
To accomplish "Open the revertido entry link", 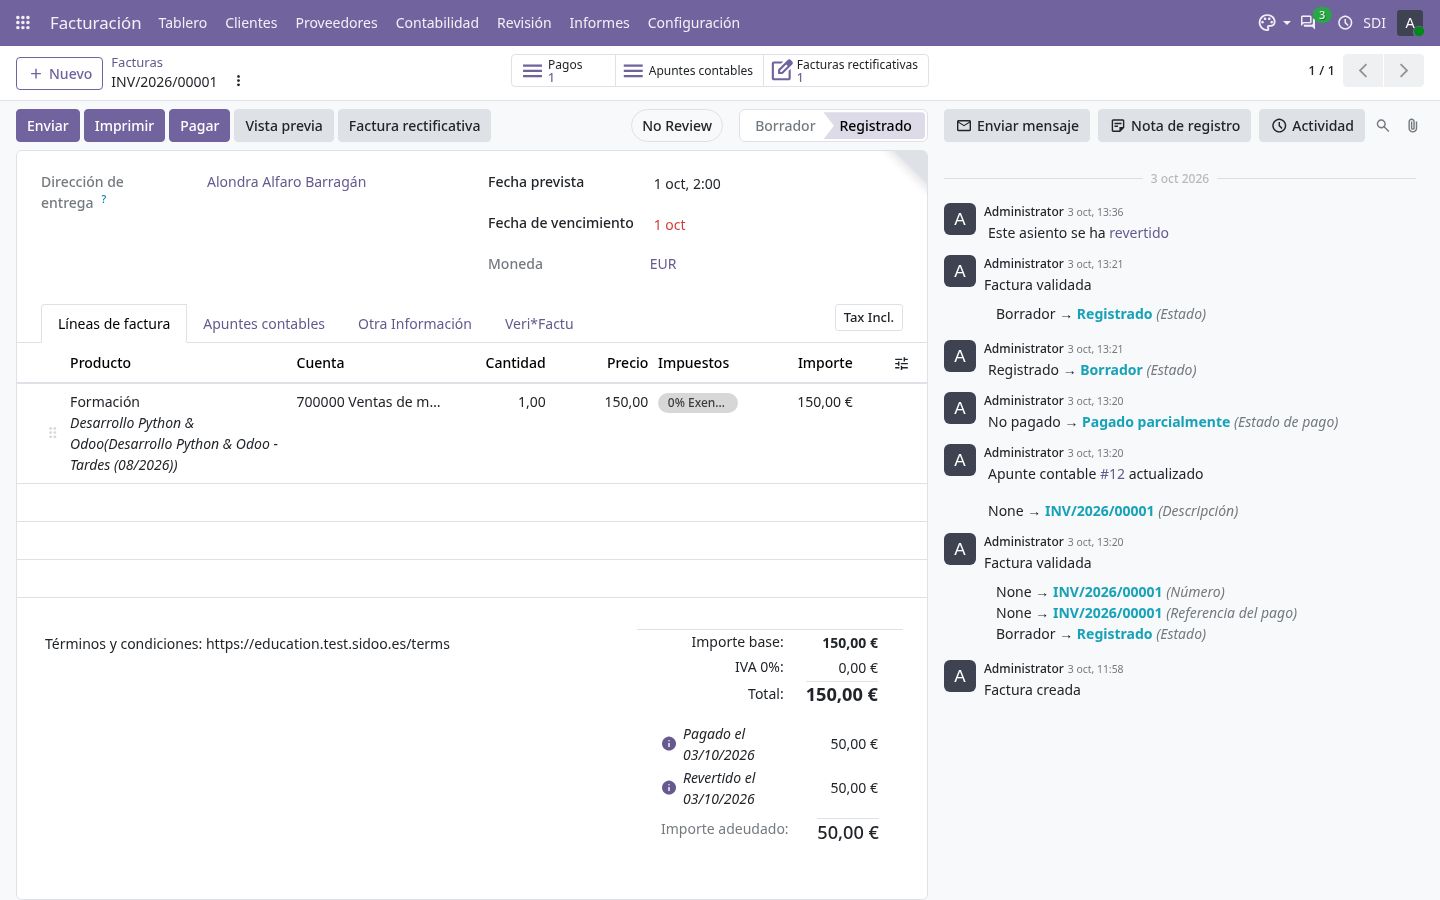I will pos(1139,233).
